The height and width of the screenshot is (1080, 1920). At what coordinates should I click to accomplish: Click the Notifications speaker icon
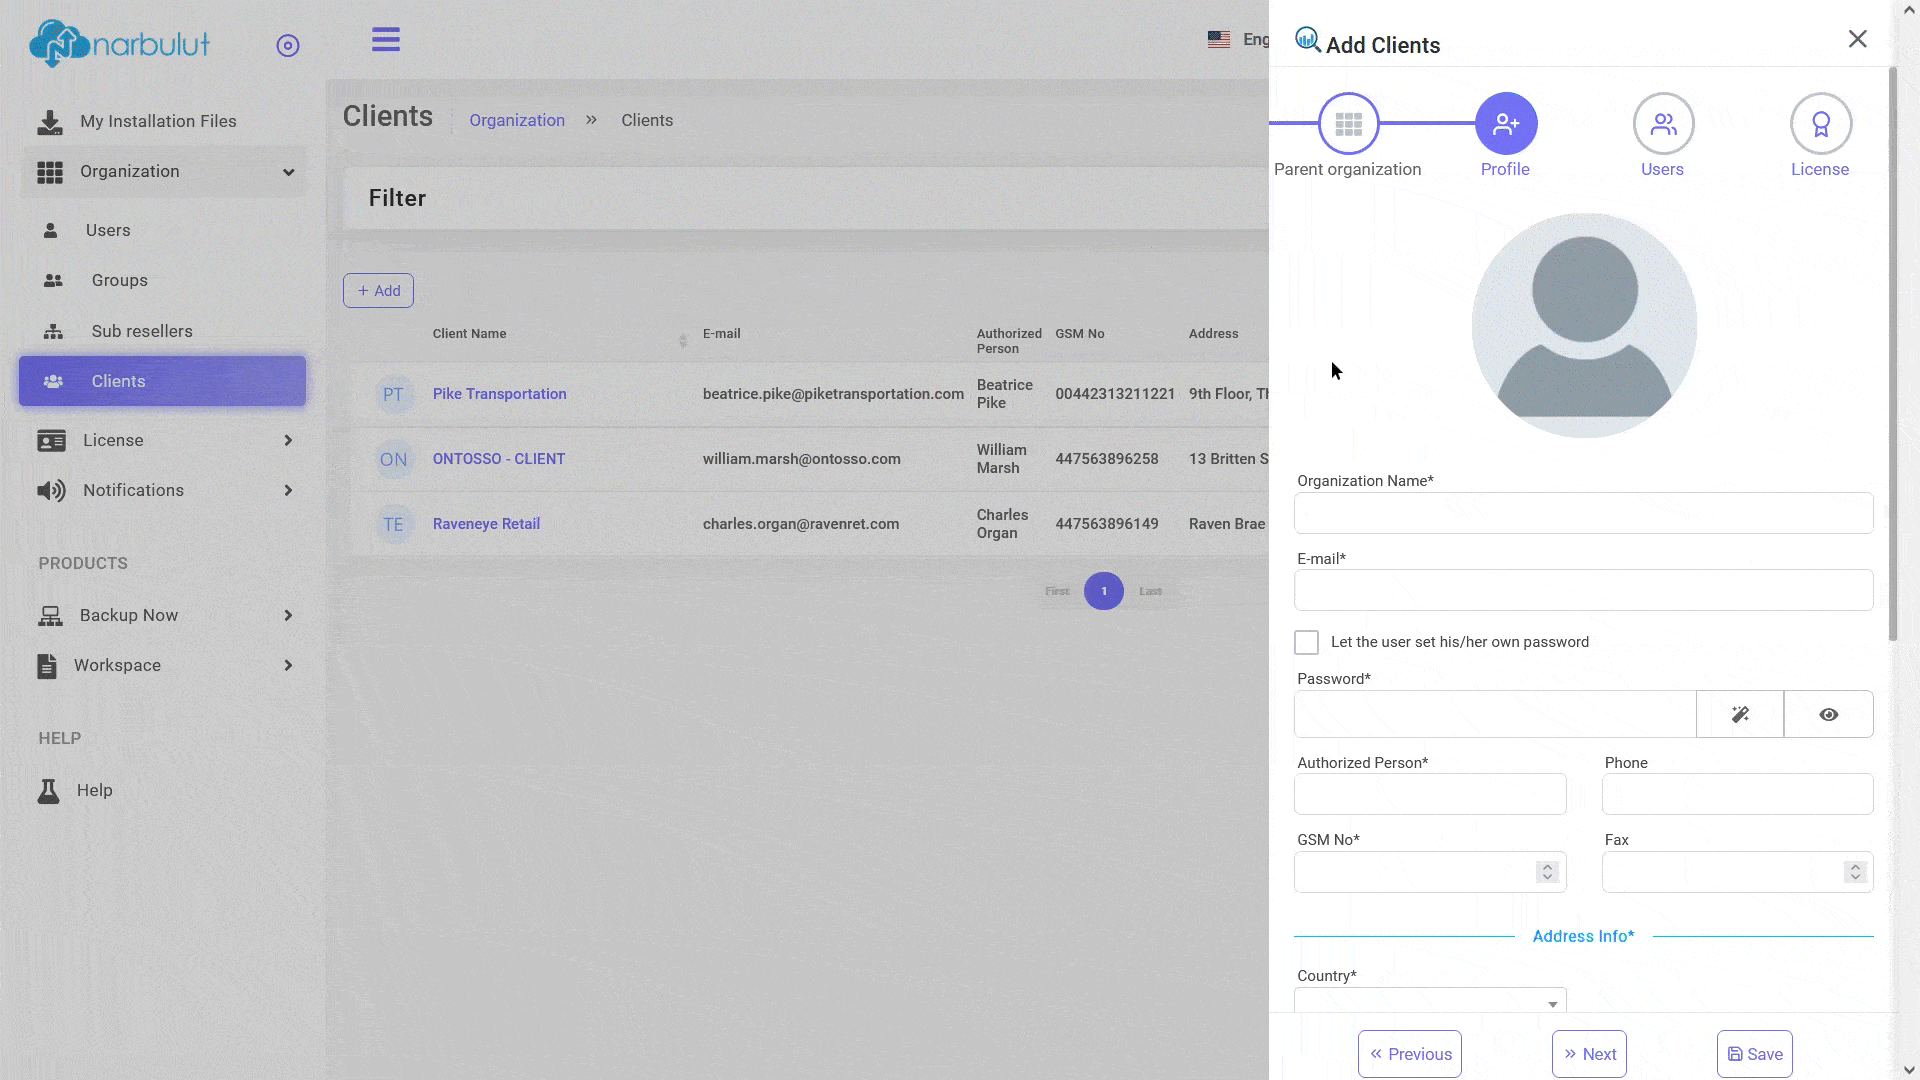pos(51,491)
